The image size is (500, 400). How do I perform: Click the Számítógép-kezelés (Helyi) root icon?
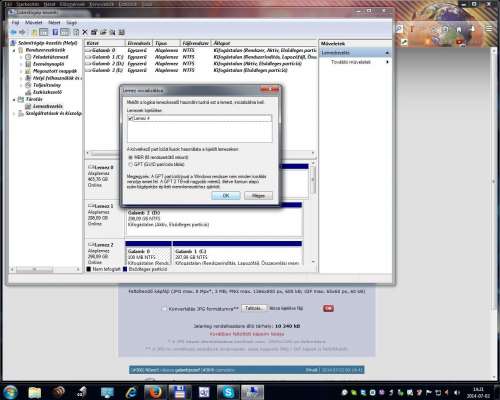click(x=13, y=43)
